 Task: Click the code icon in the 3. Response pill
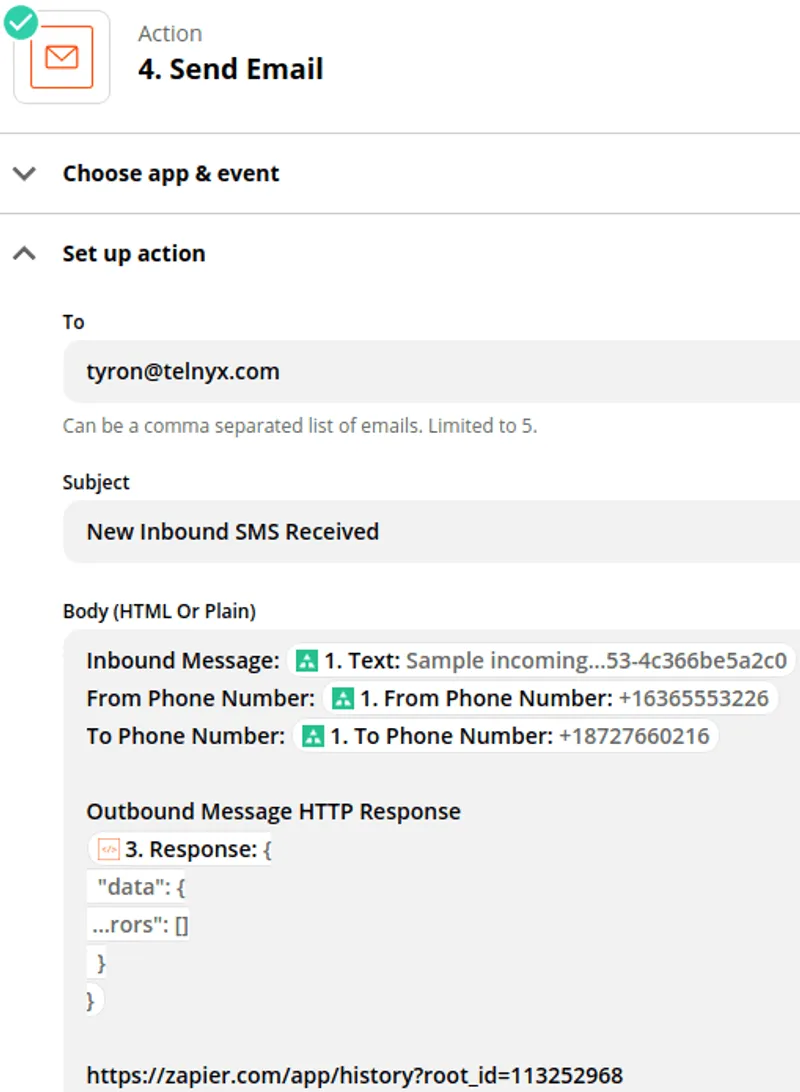108,848
